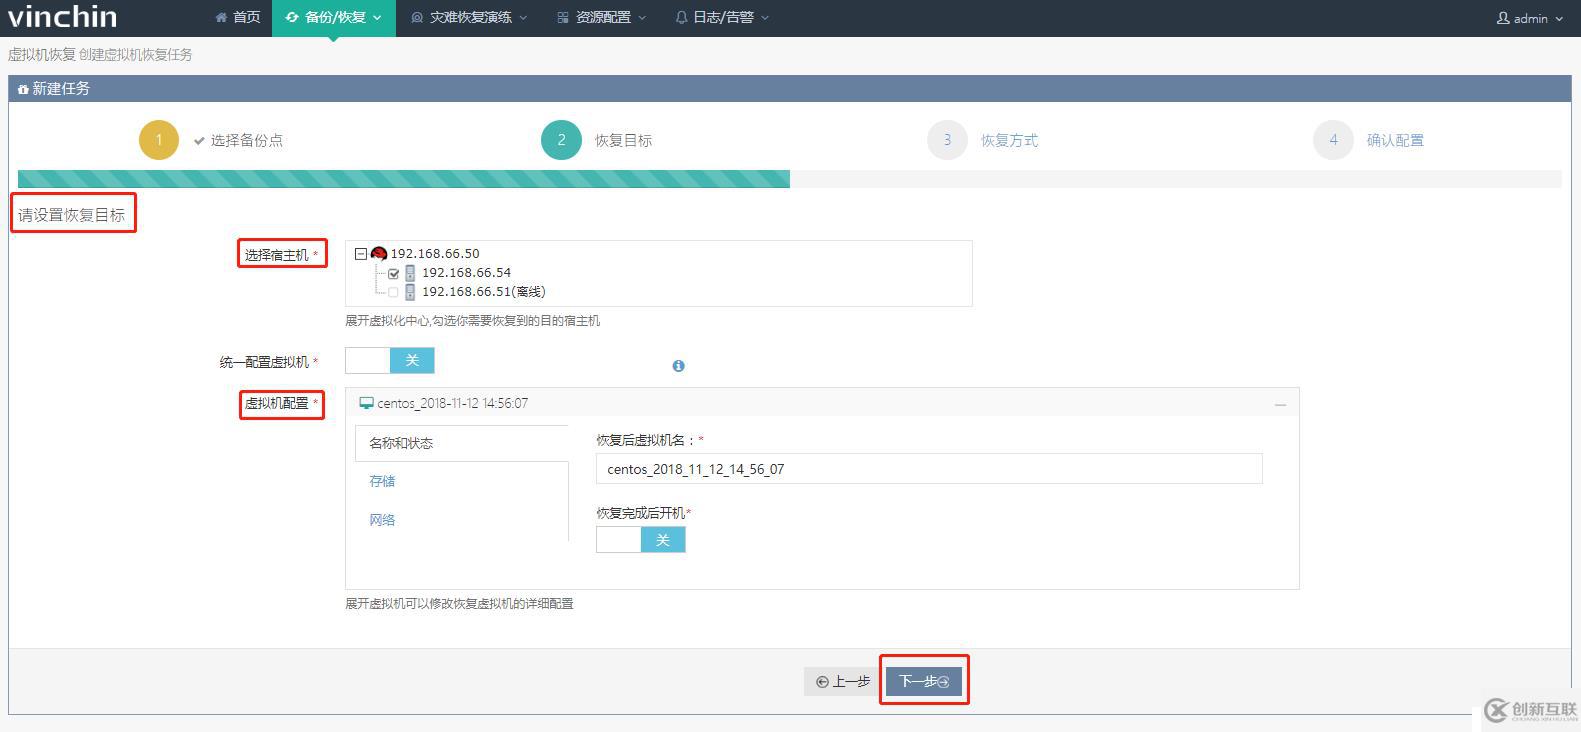Check the host 192.168.66.54 checkbox

coord(394,273)
